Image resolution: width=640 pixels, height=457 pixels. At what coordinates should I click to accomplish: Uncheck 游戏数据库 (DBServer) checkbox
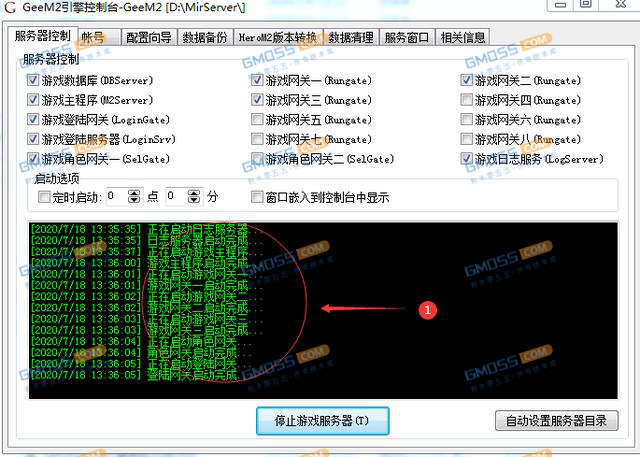click(x=33, y=80)
